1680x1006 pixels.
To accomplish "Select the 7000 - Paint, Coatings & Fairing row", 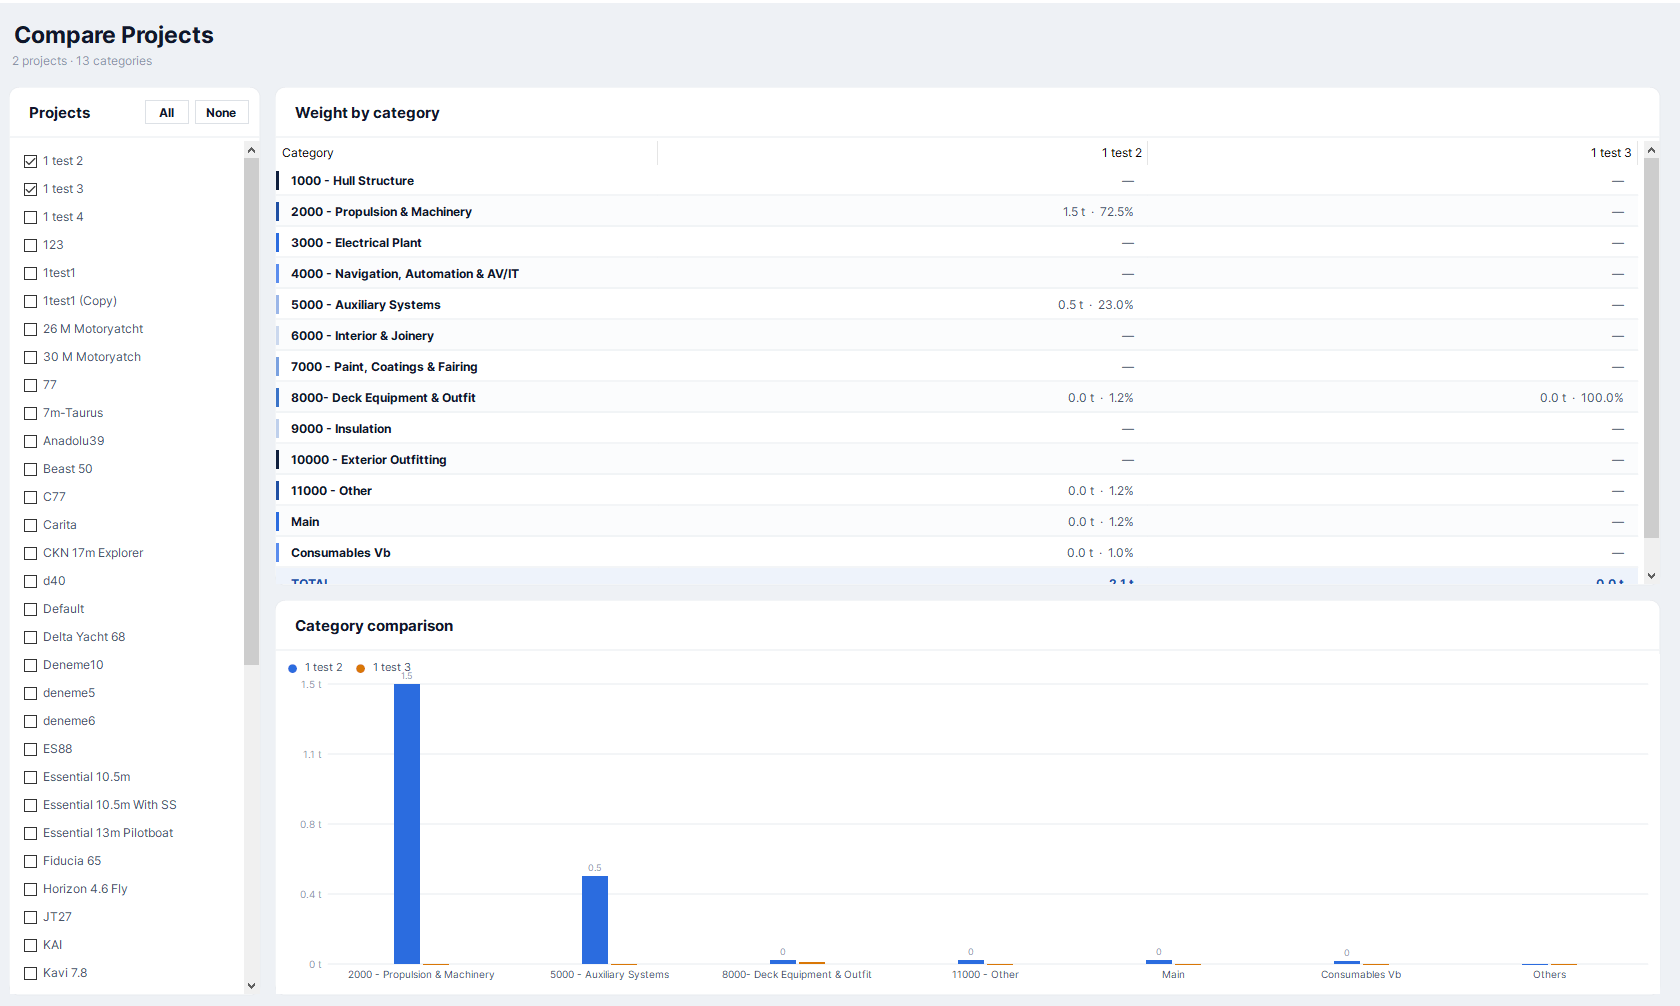I will coord(957,367).
